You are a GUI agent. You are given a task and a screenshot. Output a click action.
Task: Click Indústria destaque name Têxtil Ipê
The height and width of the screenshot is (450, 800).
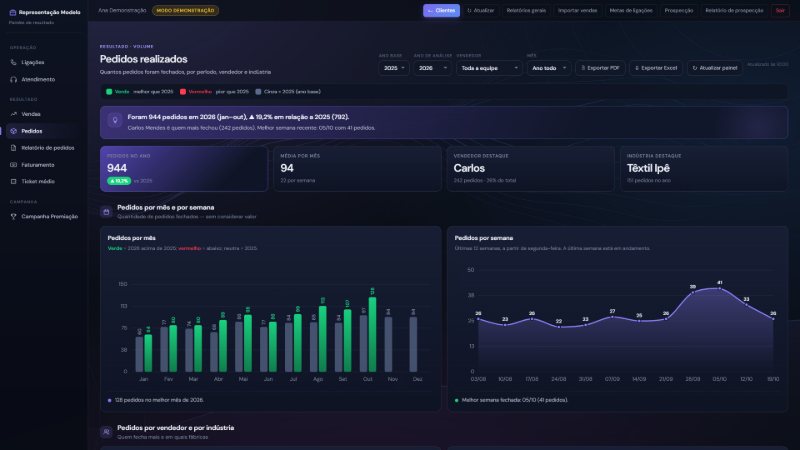tap(648, 168)
